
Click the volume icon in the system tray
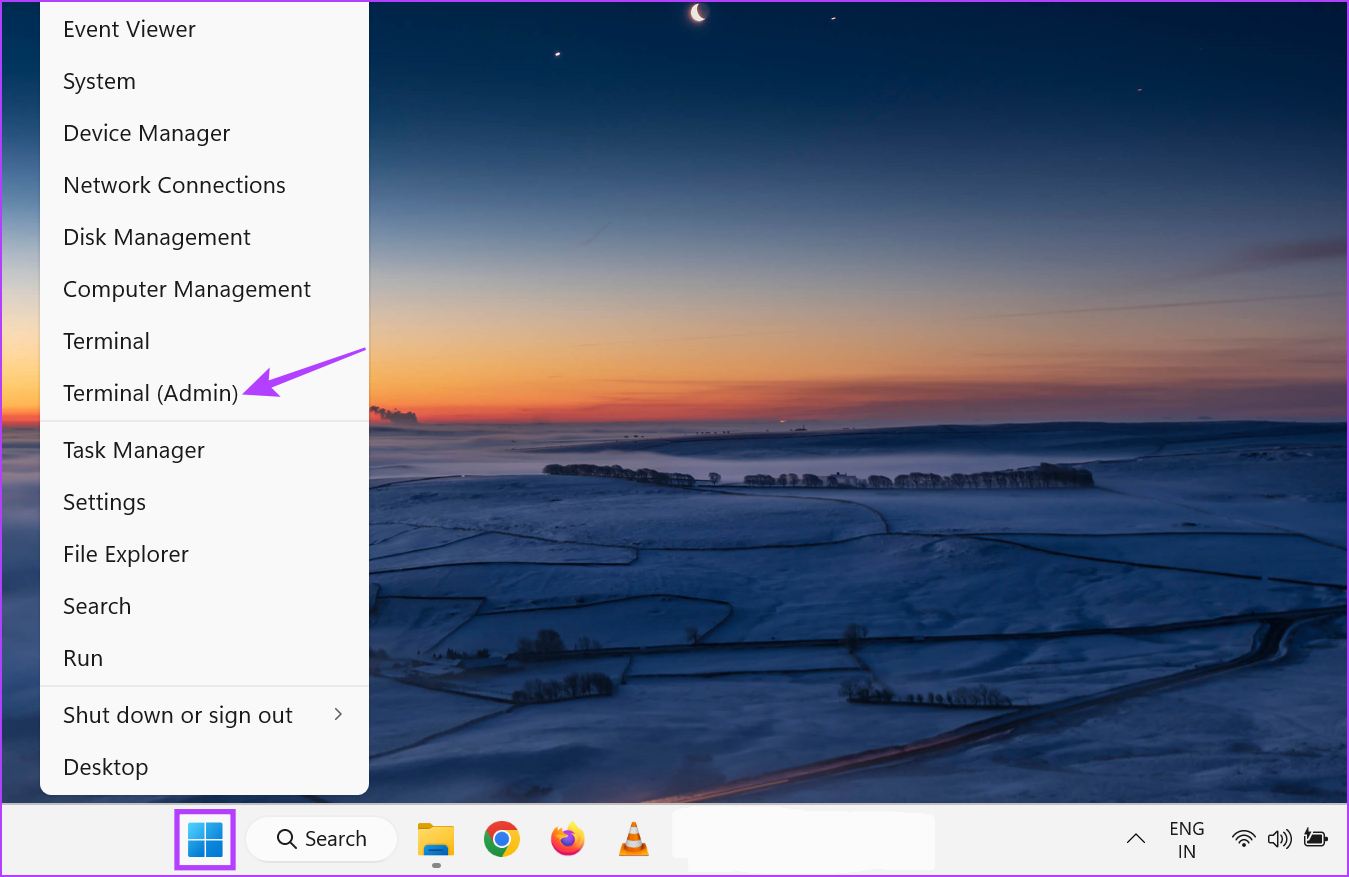pyautogui.click(x=1280, y=839)
